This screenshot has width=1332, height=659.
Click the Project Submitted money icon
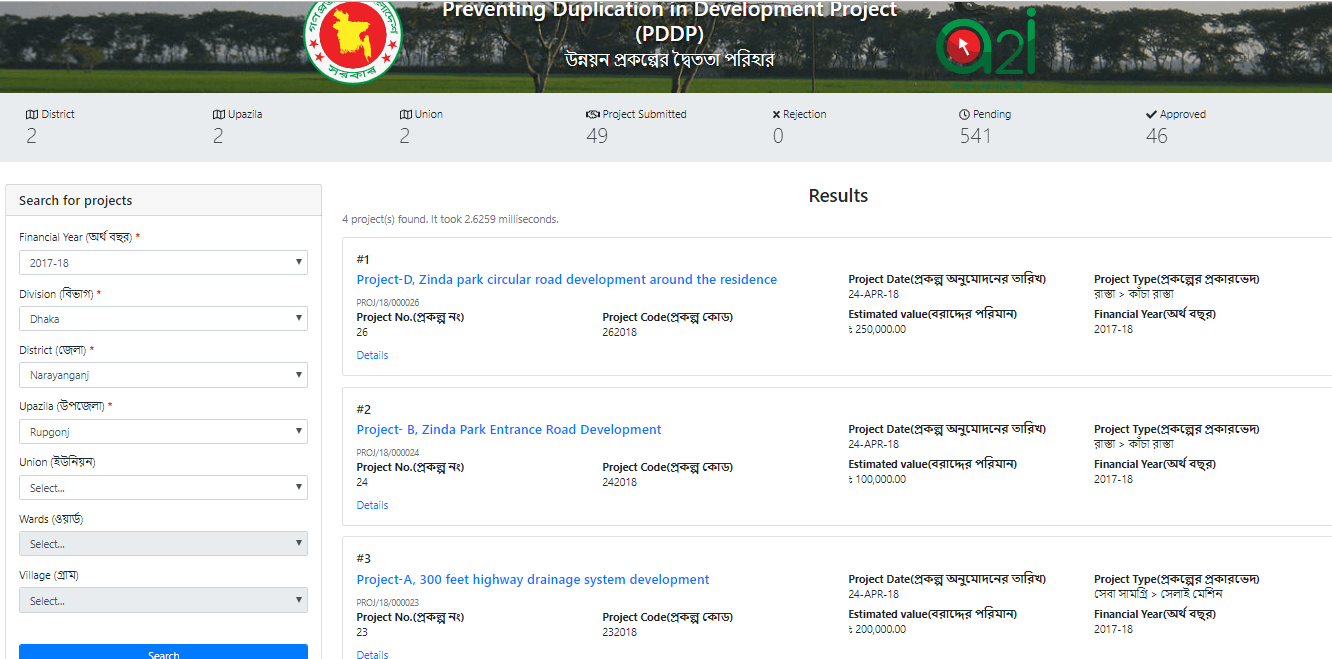click(x=592, y=115)
